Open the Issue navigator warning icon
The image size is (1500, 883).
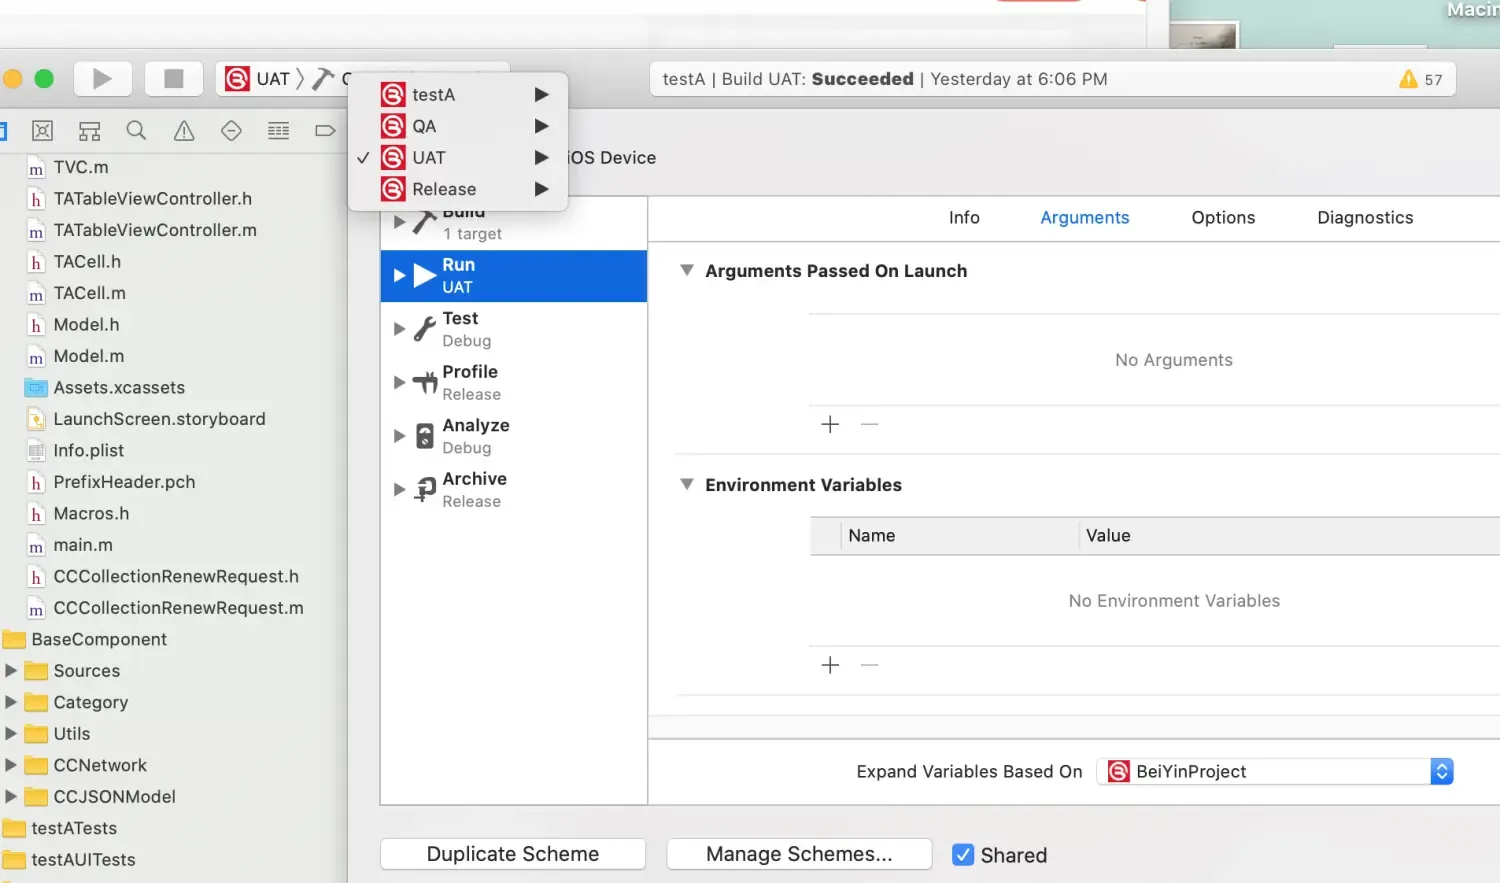point(183,130)
